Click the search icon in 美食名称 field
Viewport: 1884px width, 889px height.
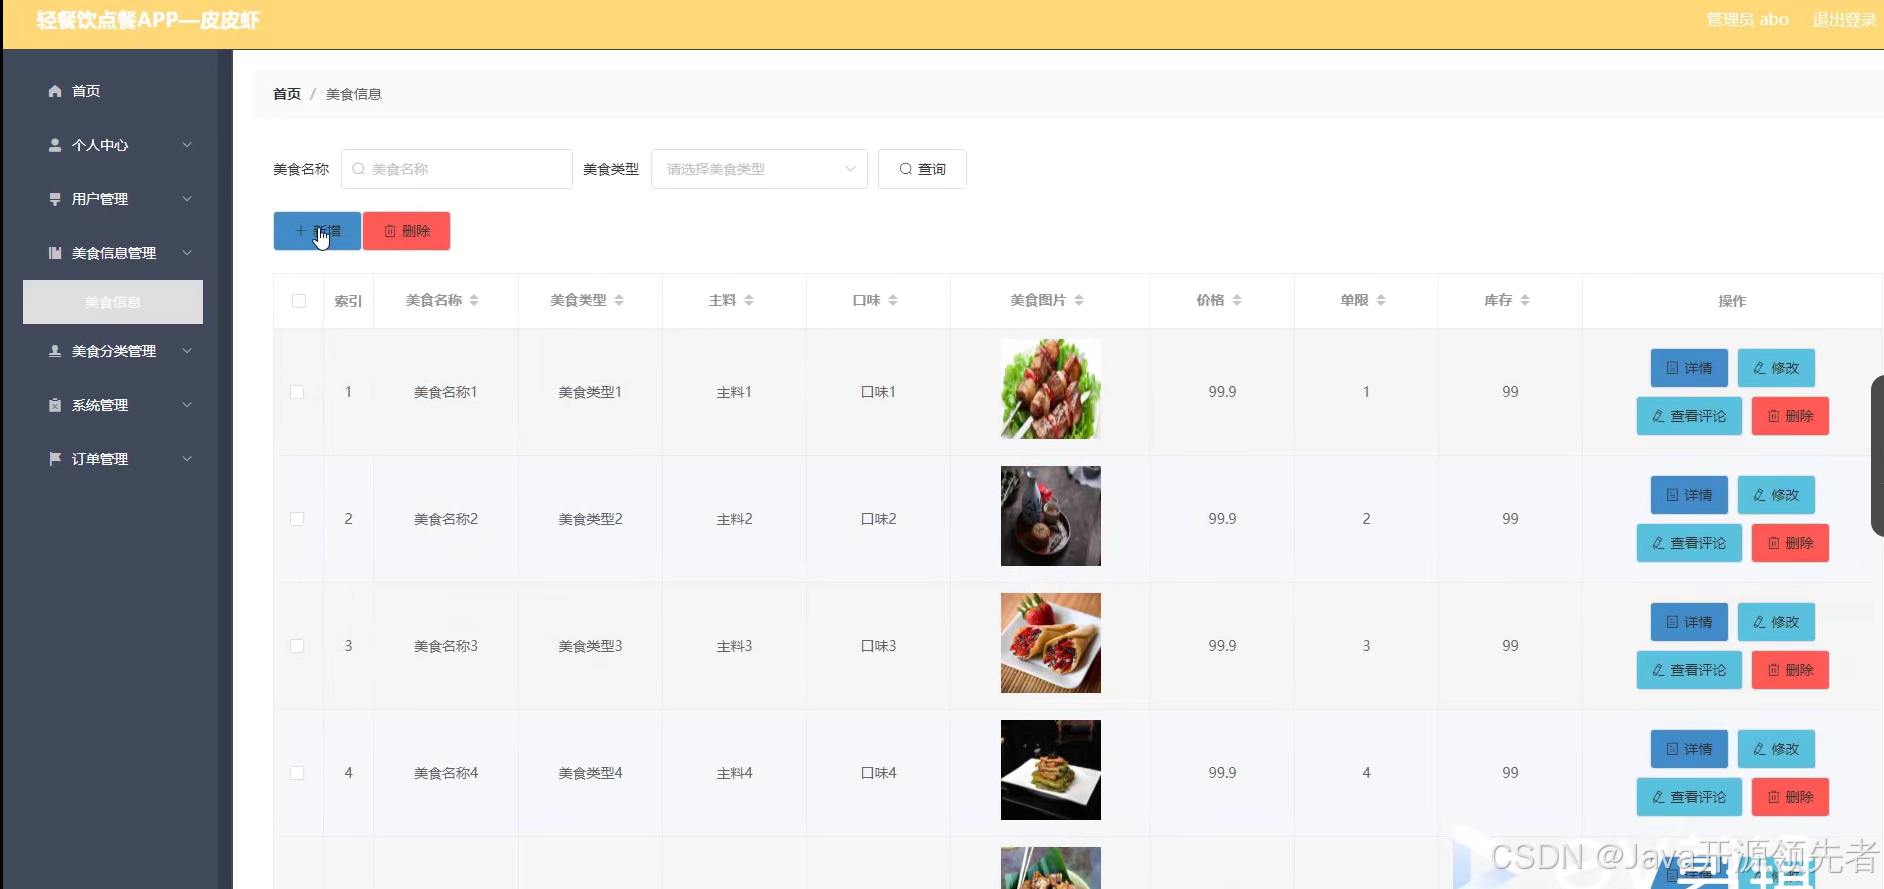coord(358,169)
